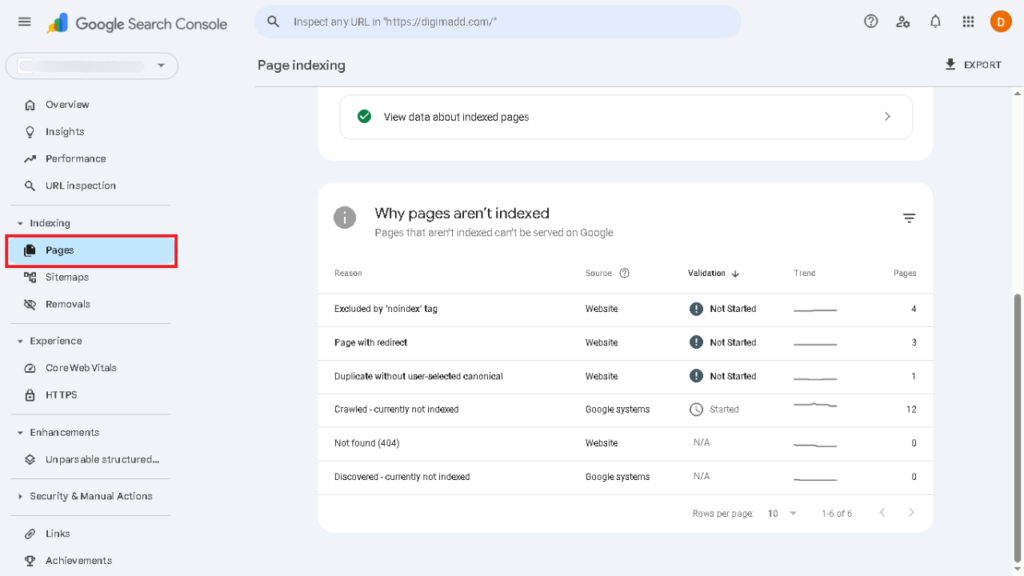Click the URL inspection search field
This screenshot has width=1024, height=576.
click(x=500, y=22)
